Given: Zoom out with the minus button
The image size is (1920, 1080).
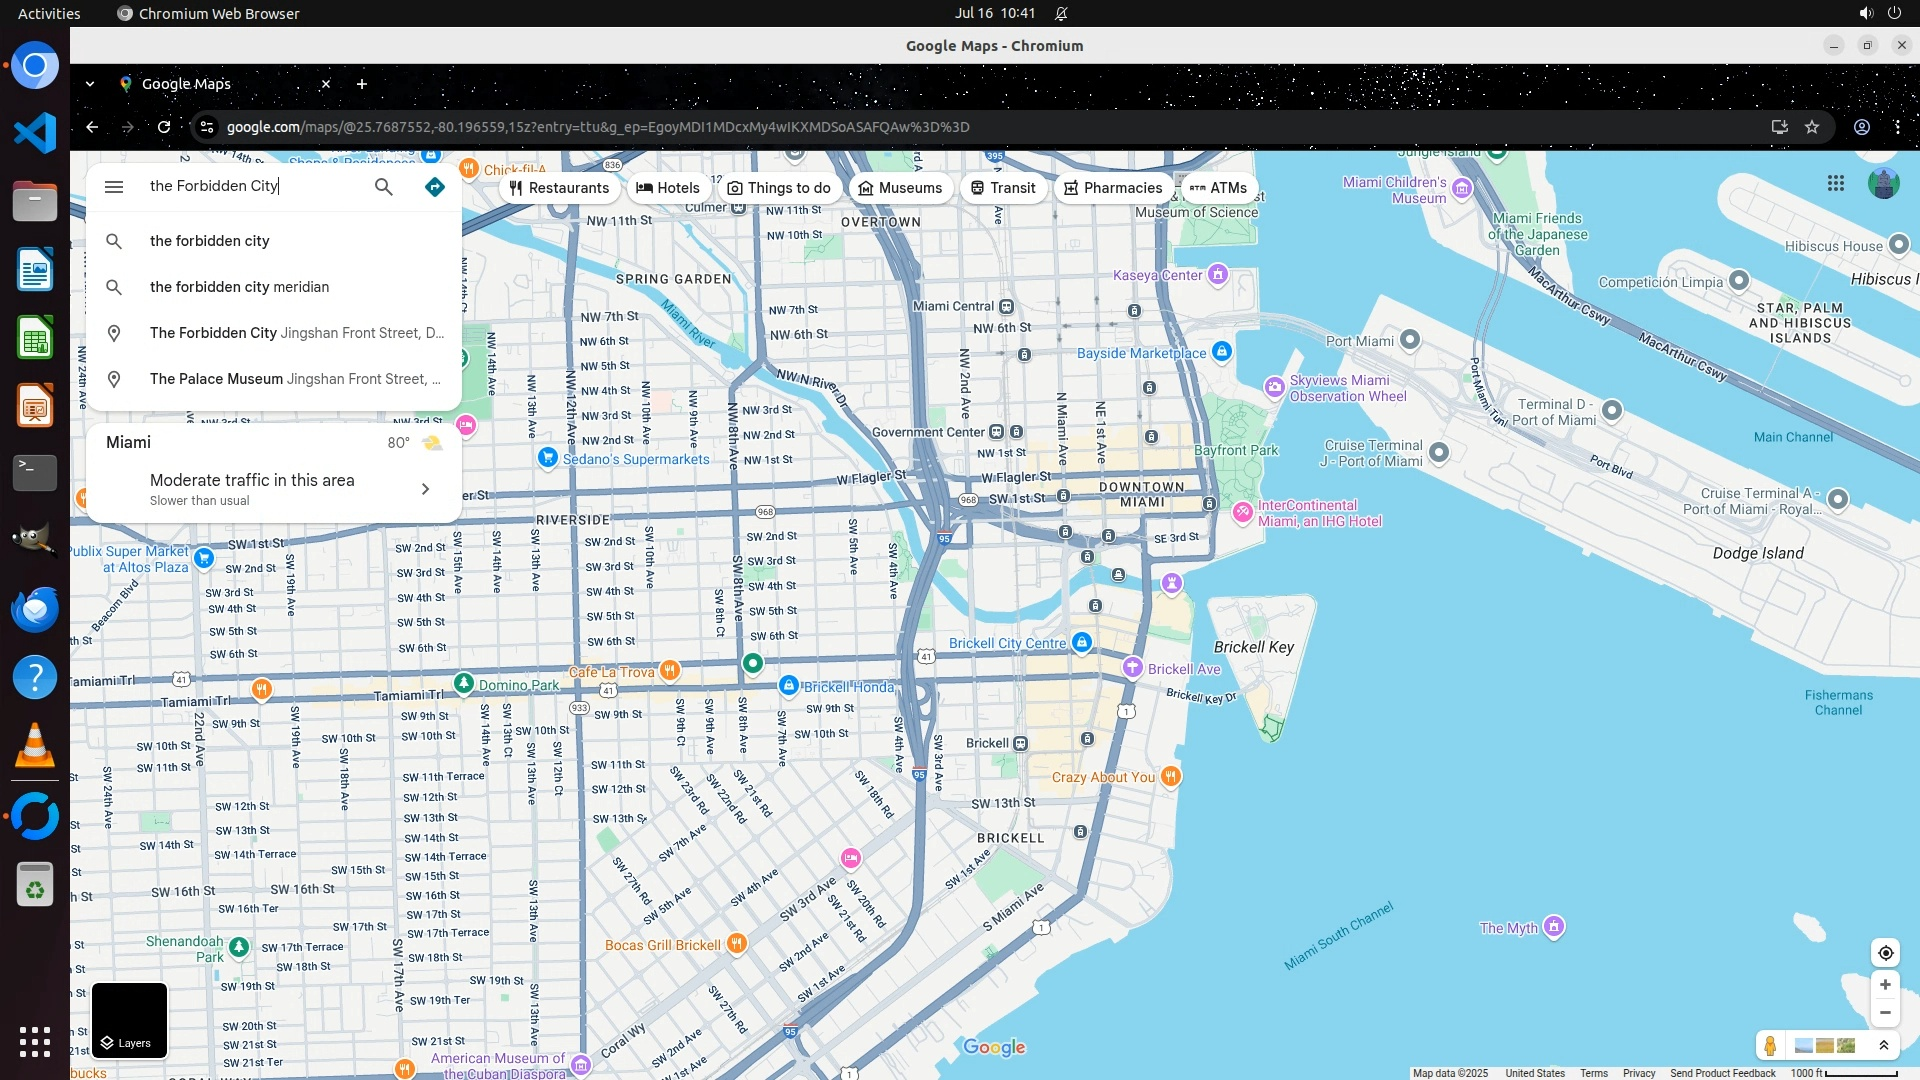Looking at the screenshot, I should tap(1885, 1013).
